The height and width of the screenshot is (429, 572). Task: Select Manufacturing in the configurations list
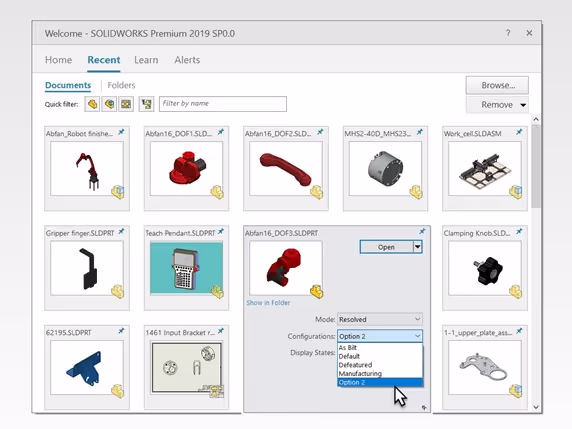point(360,374)
